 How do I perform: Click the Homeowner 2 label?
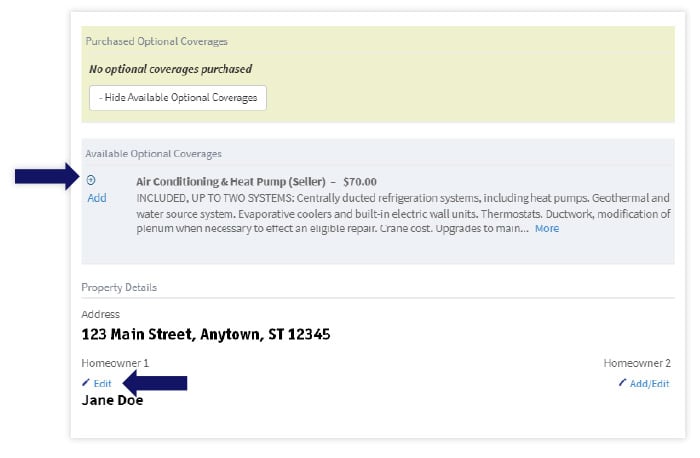click(x=637, y=363)
